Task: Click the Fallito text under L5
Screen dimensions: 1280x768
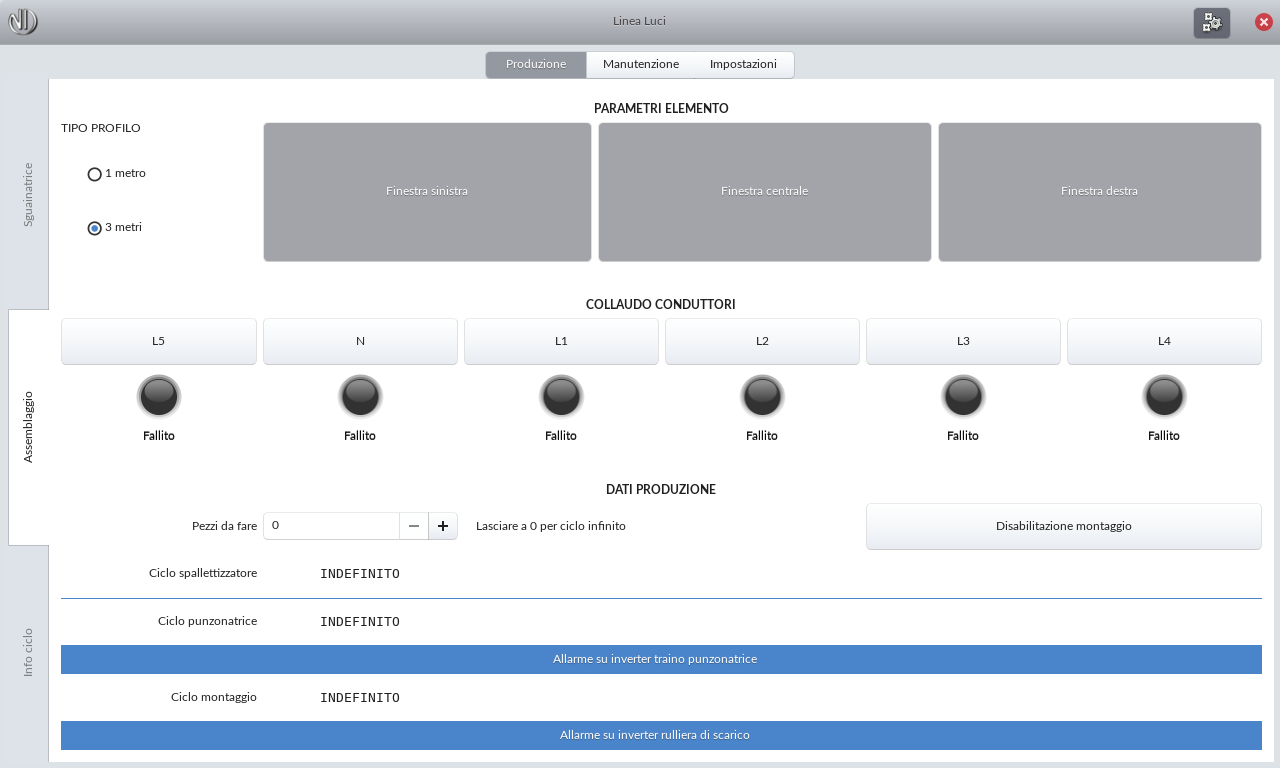Action: pyautogui.click(x=159, y=436)
